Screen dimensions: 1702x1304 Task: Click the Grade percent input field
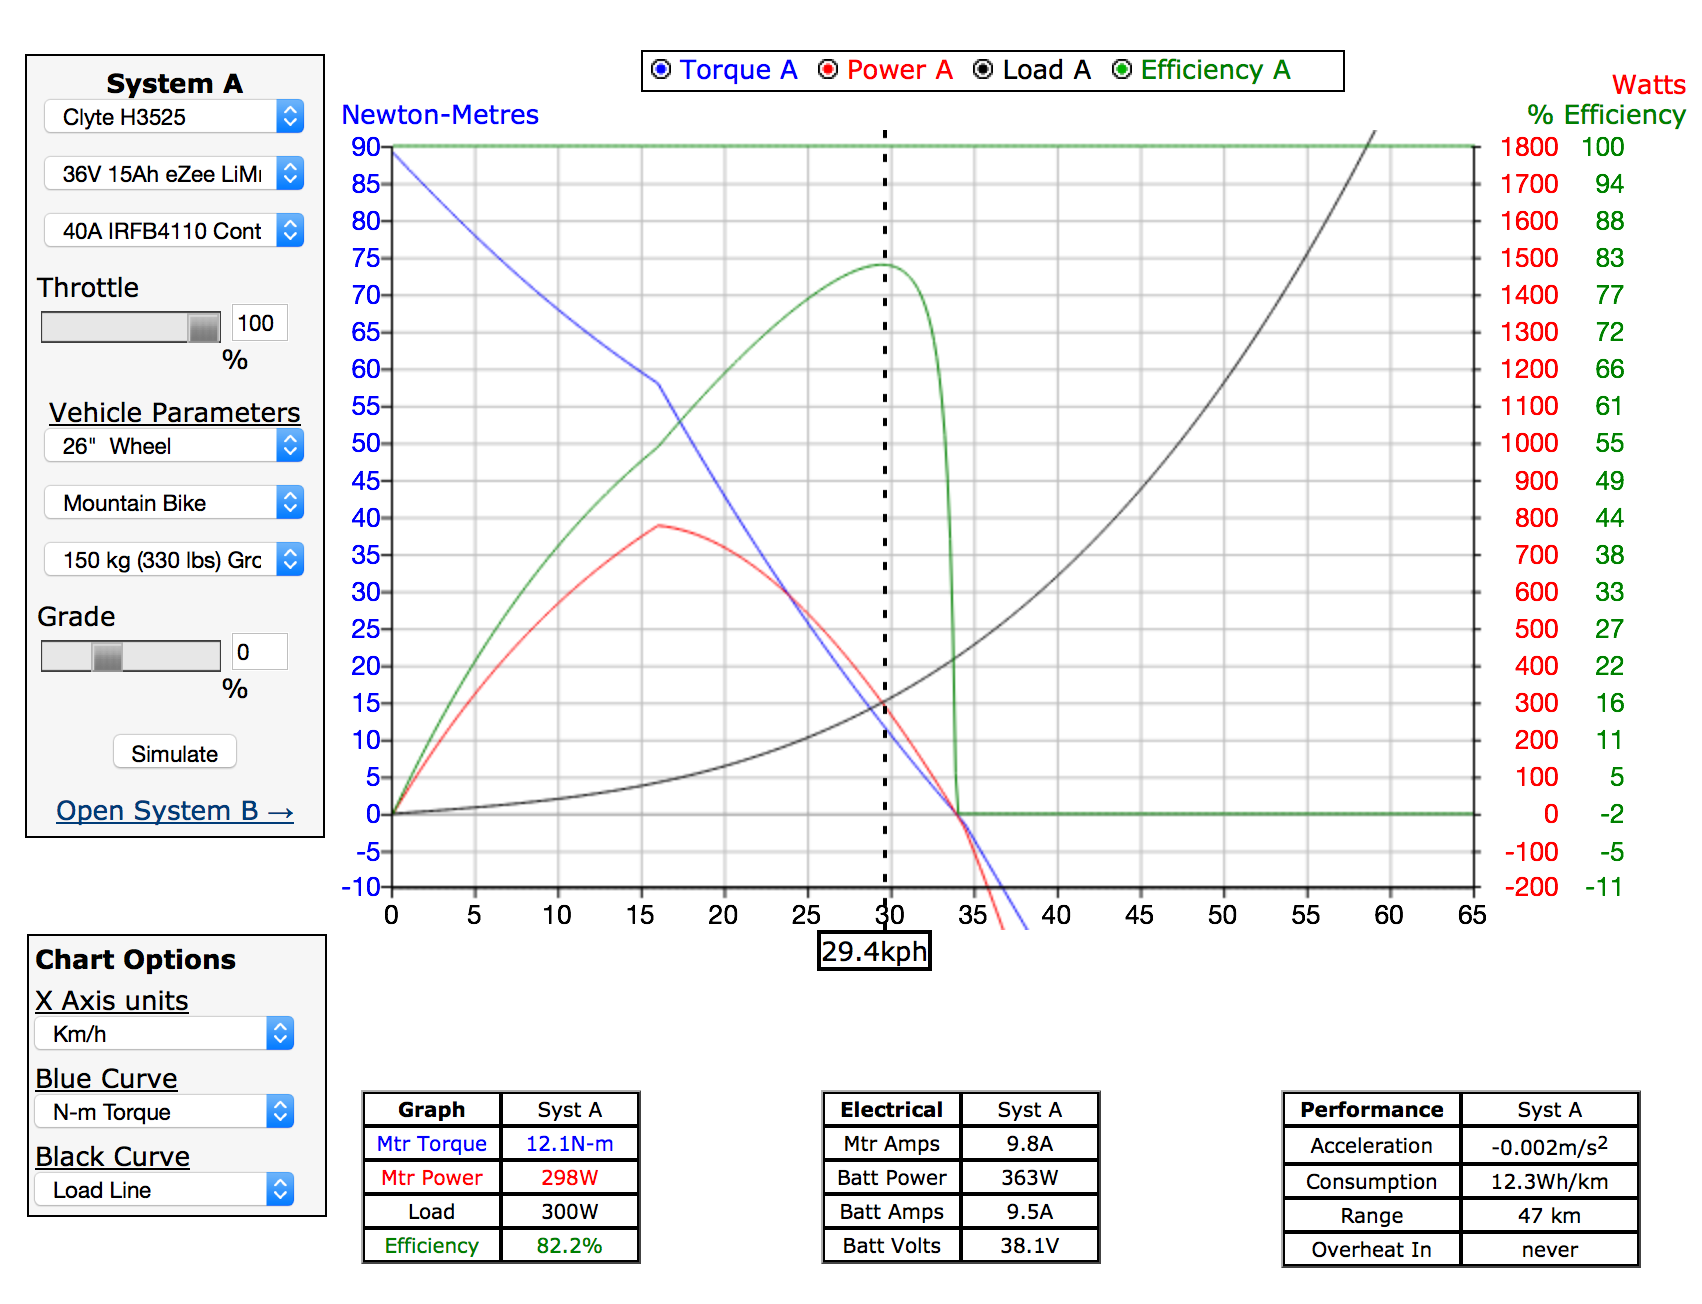tap(259, 652)
